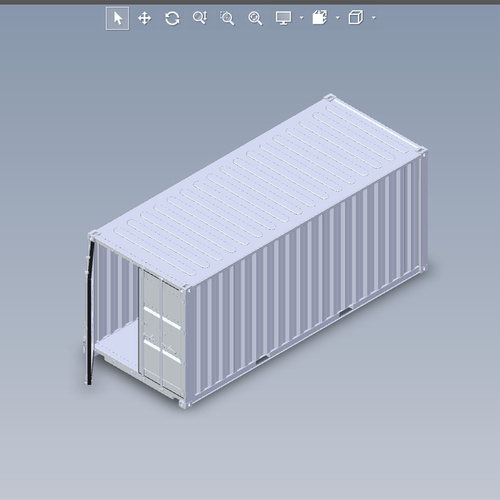Screen dimensions: 500x500
Task: Select the arrow pointer tool
Action: (x=117, y=18)
